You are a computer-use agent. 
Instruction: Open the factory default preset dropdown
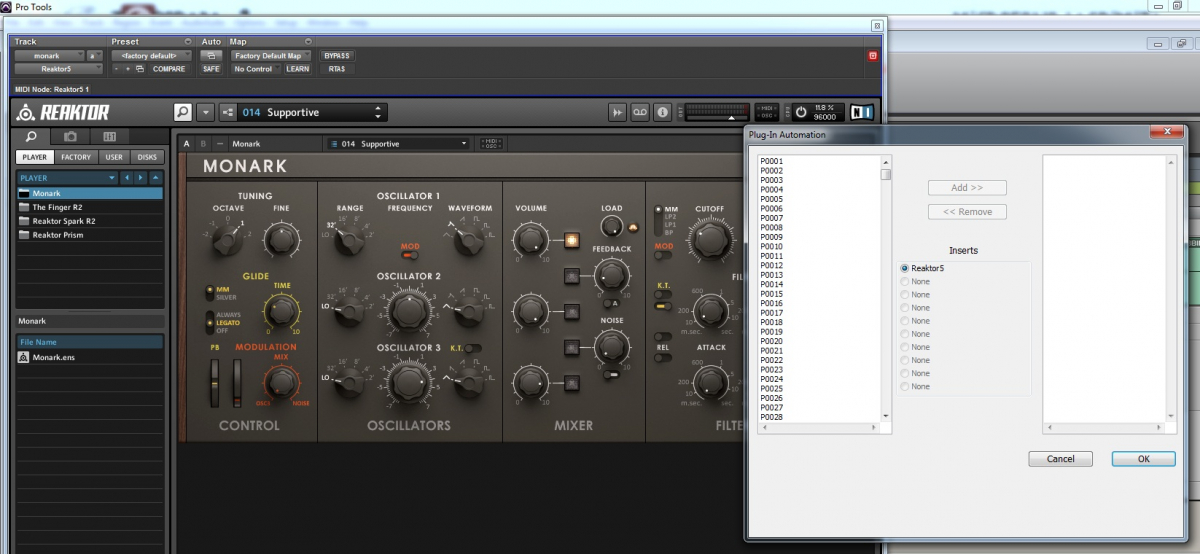pos(151,56)
